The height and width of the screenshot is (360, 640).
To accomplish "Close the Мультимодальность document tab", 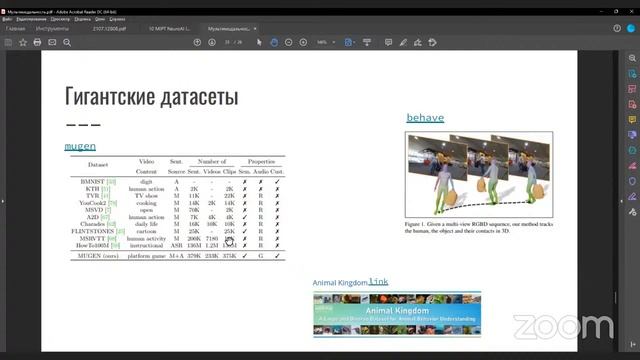I will point(255,29).
